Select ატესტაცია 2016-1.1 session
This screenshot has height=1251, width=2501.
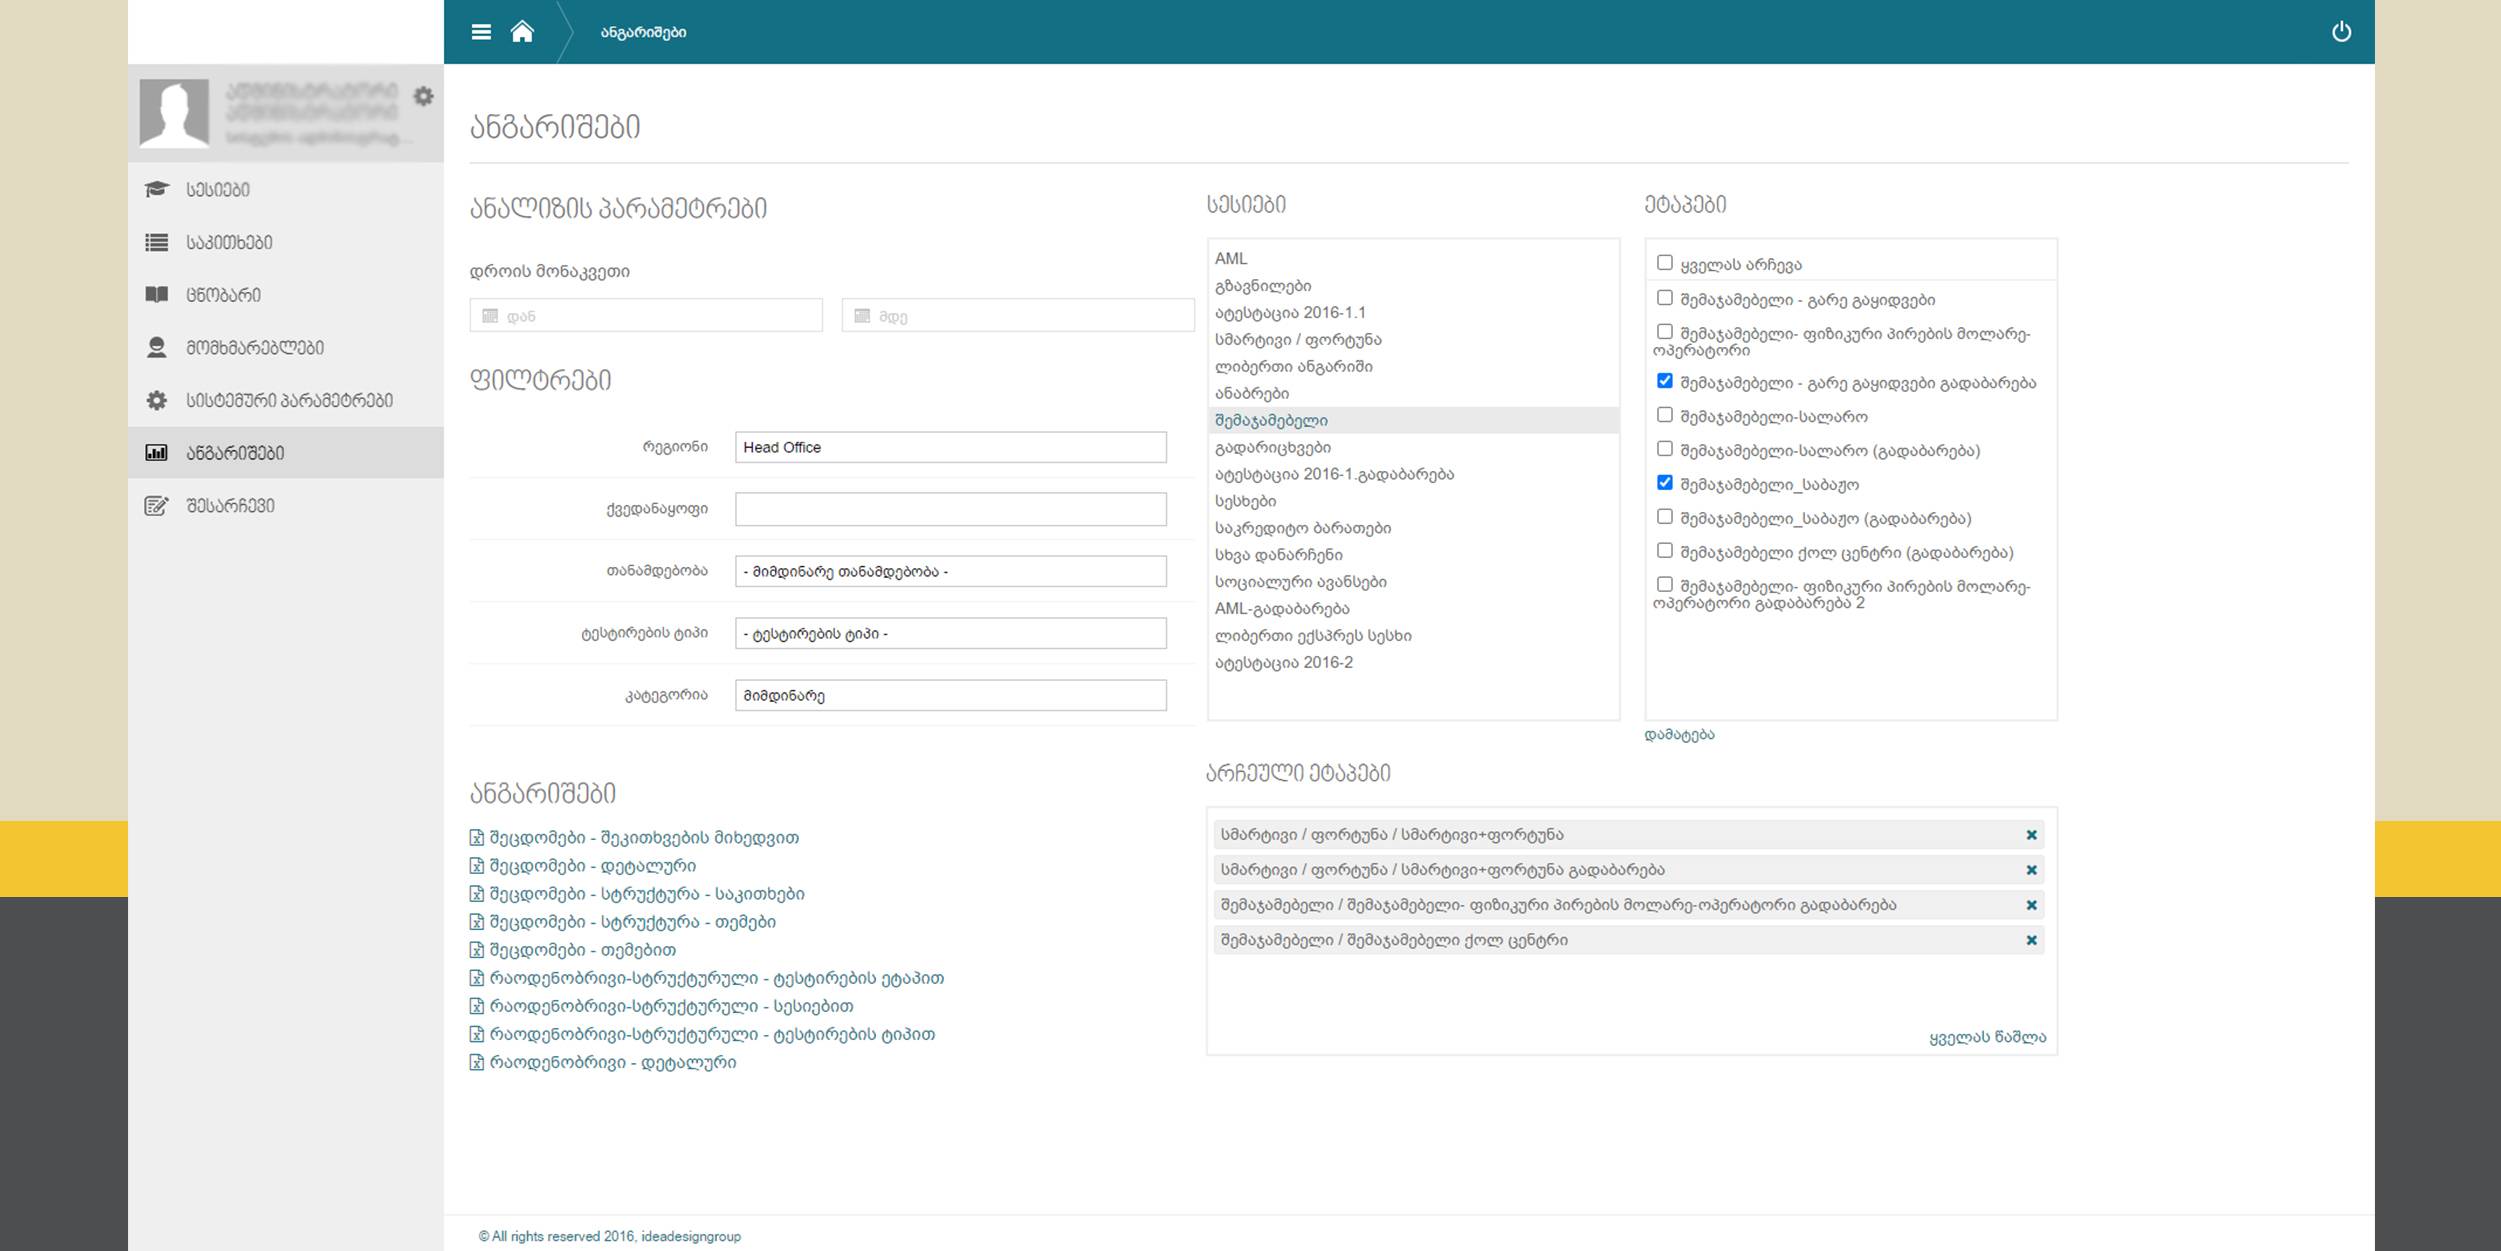tap(1413, 312)
